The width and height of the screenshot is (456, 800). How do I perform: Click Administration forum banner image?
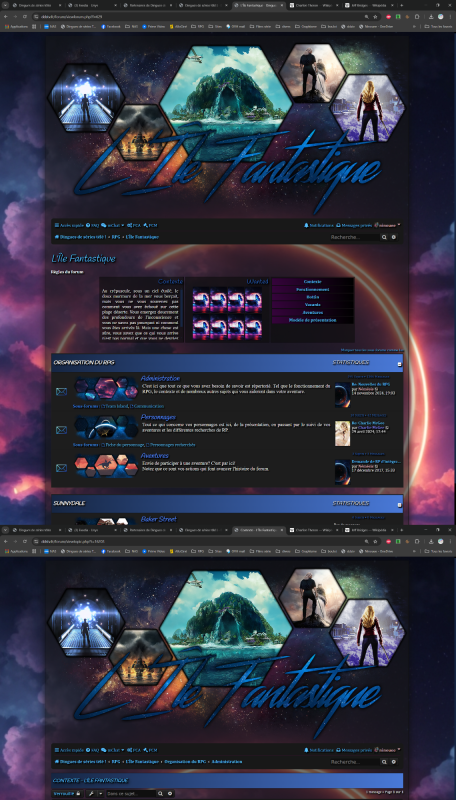(x=106, y=387)
